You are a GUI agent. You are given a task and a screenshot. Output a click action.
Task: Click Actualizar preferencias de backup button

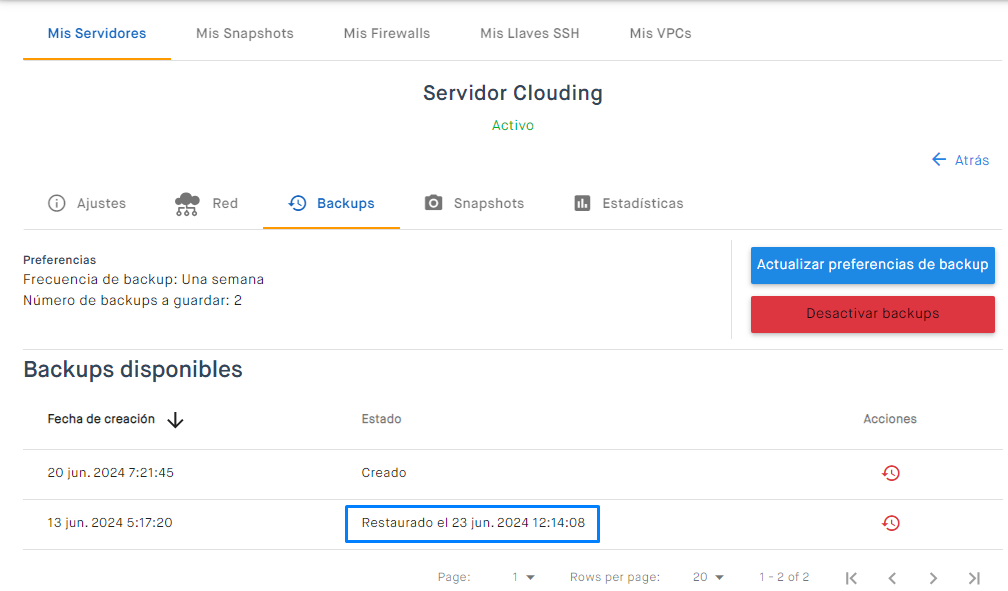tap(872, 265)
